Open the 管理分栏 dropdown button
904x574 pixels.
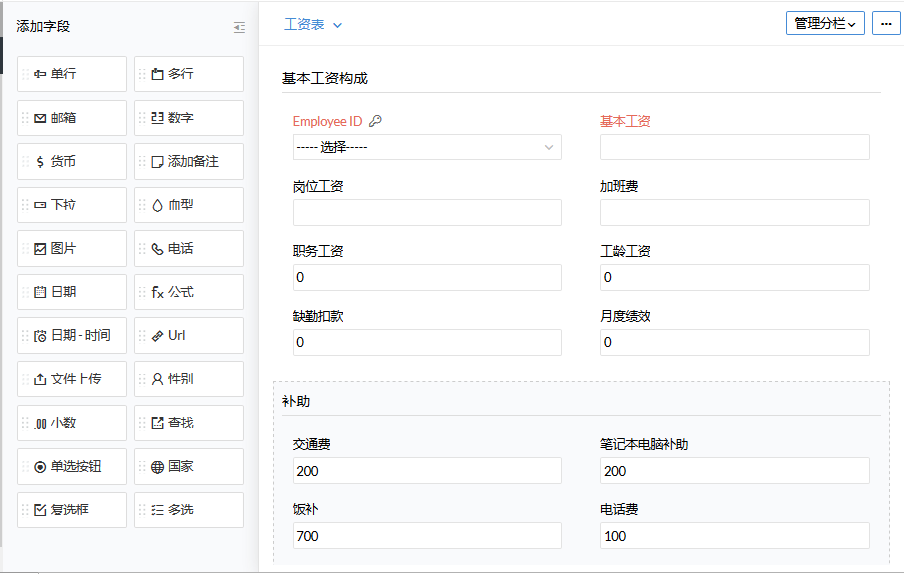click(x=825, y=24)
